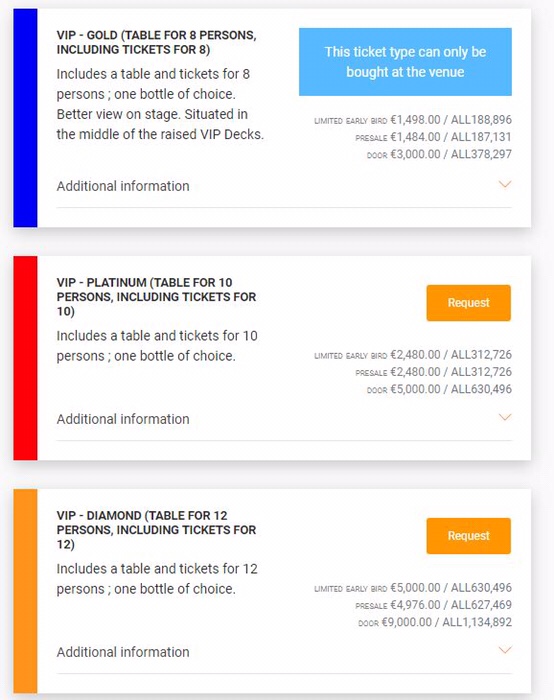The image size is (554, 700).
Task: Click Request for VIP Platinum table
Action: (468, 303)
